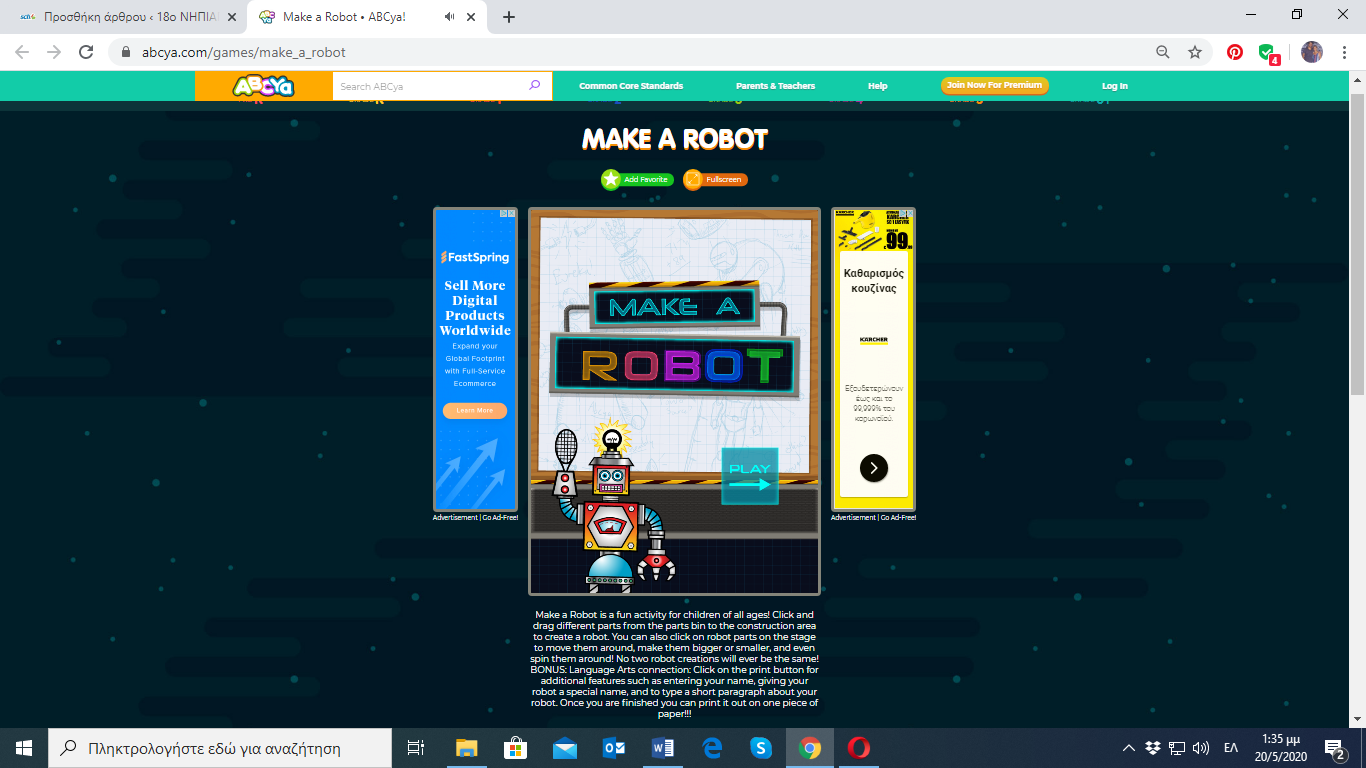Click in the Search ABCya field
Screen dimensions: 1366x768
[x=430, y=86]
